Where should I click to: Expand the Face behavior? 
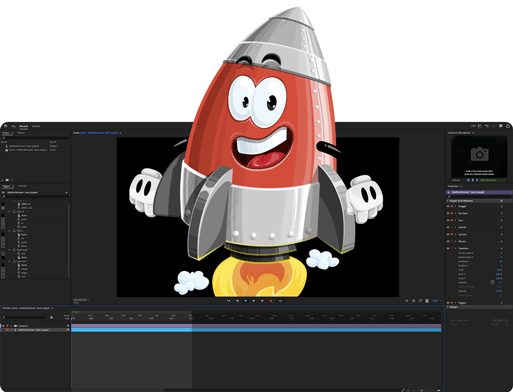tap(455, 220)
